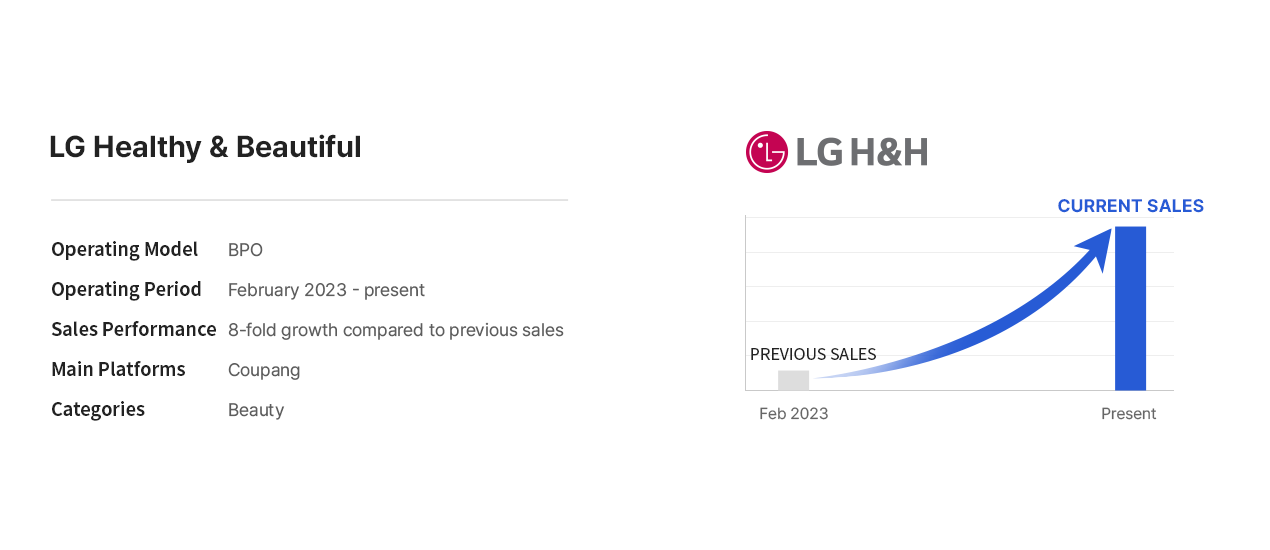Image resolution: width=1270 pixels, height=550 pixels.
Task: Click the Operating Model label
Action: coord(125,249)
